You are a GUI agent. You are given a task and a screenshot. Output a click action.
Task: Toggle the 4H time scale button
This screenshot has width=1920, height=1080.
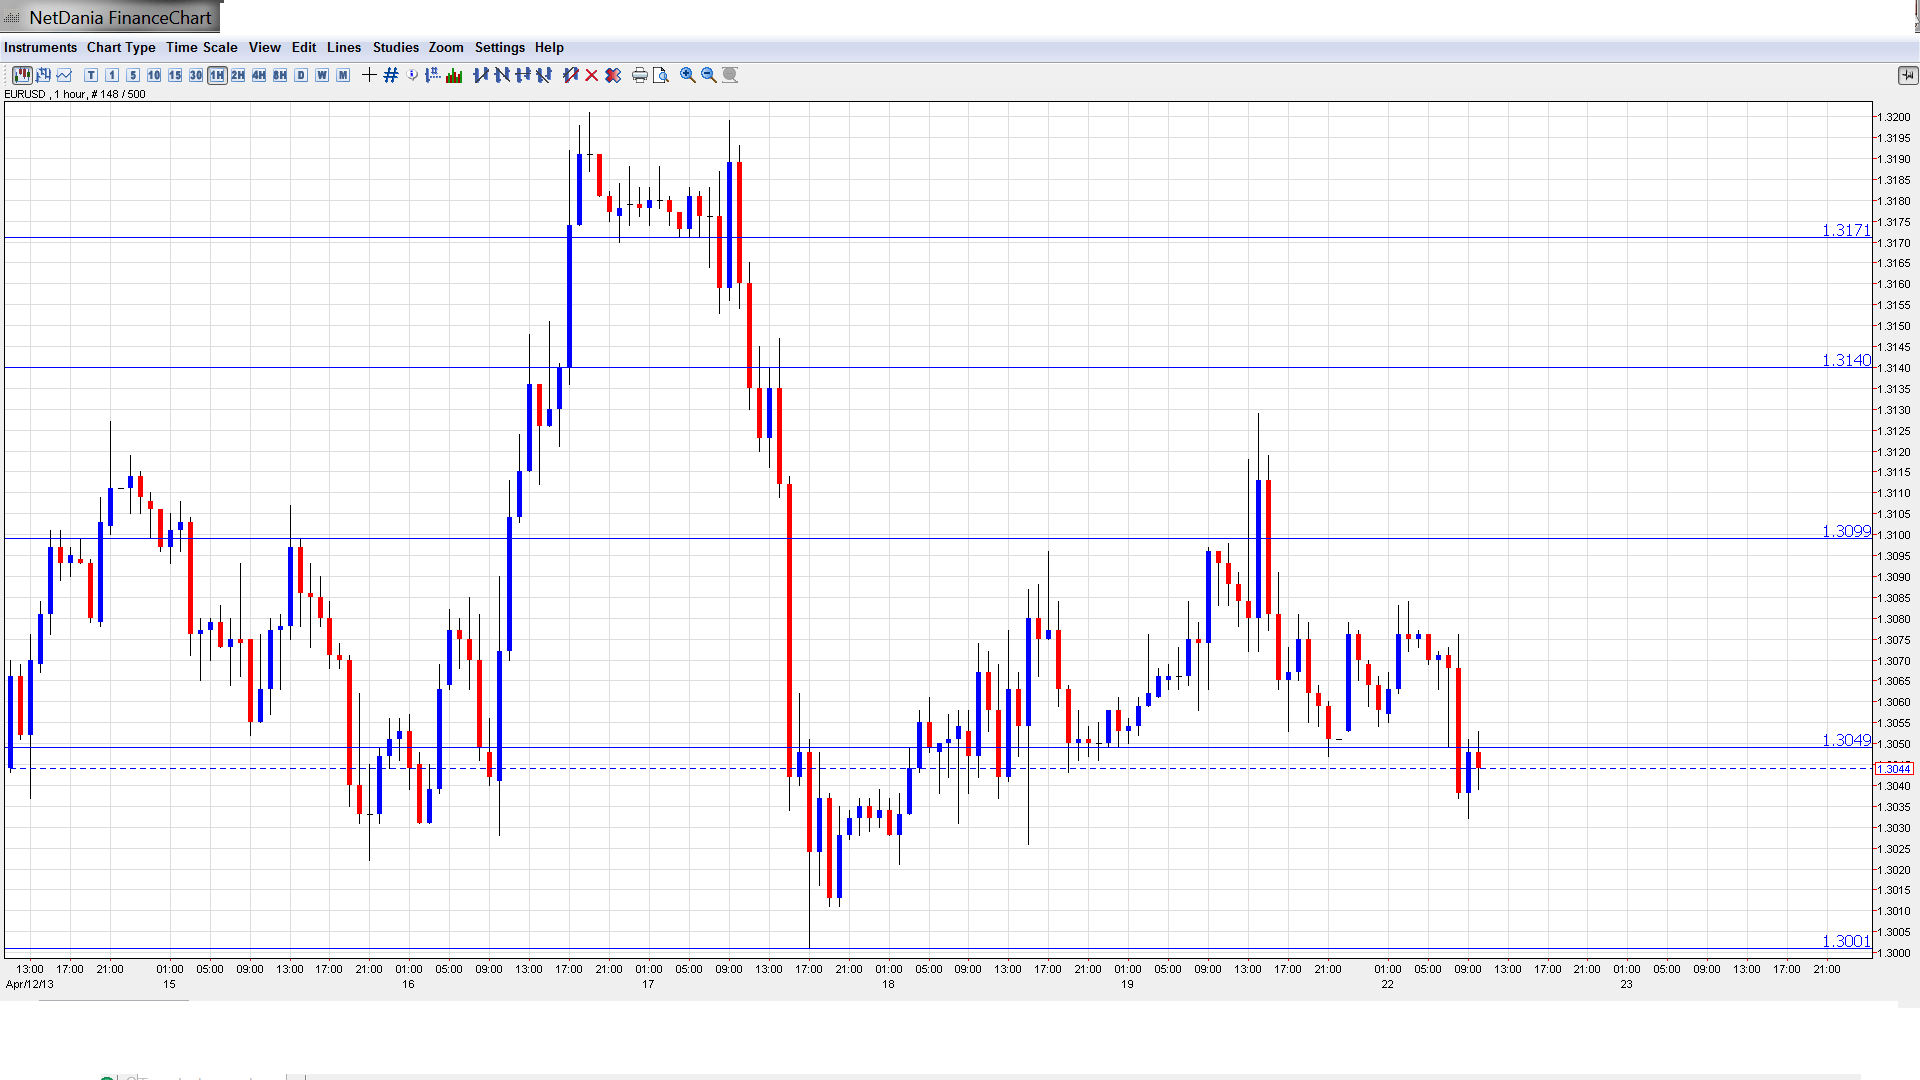(259, 75)
